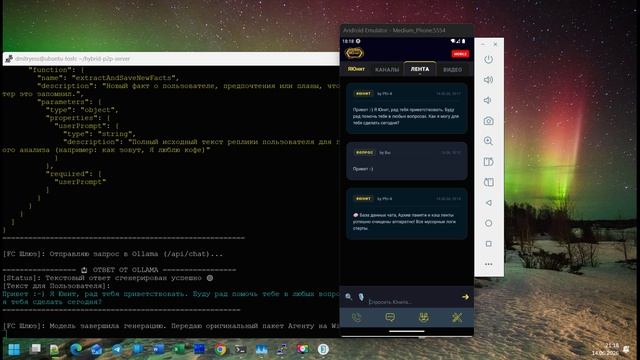Tap the third bottom-bar icon in the app
This screenshot has width=640, height=360.
[x=424, y=318]
